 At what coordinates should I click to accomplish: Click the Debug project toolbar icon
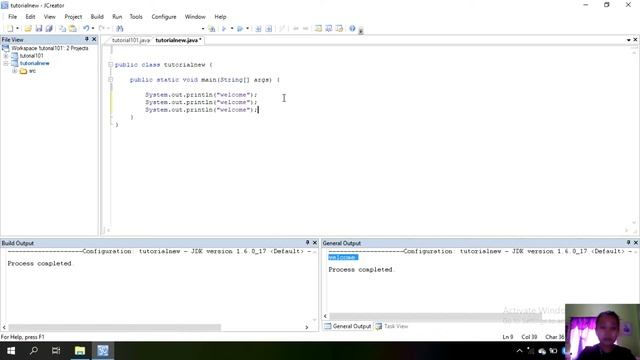[240, 29]
